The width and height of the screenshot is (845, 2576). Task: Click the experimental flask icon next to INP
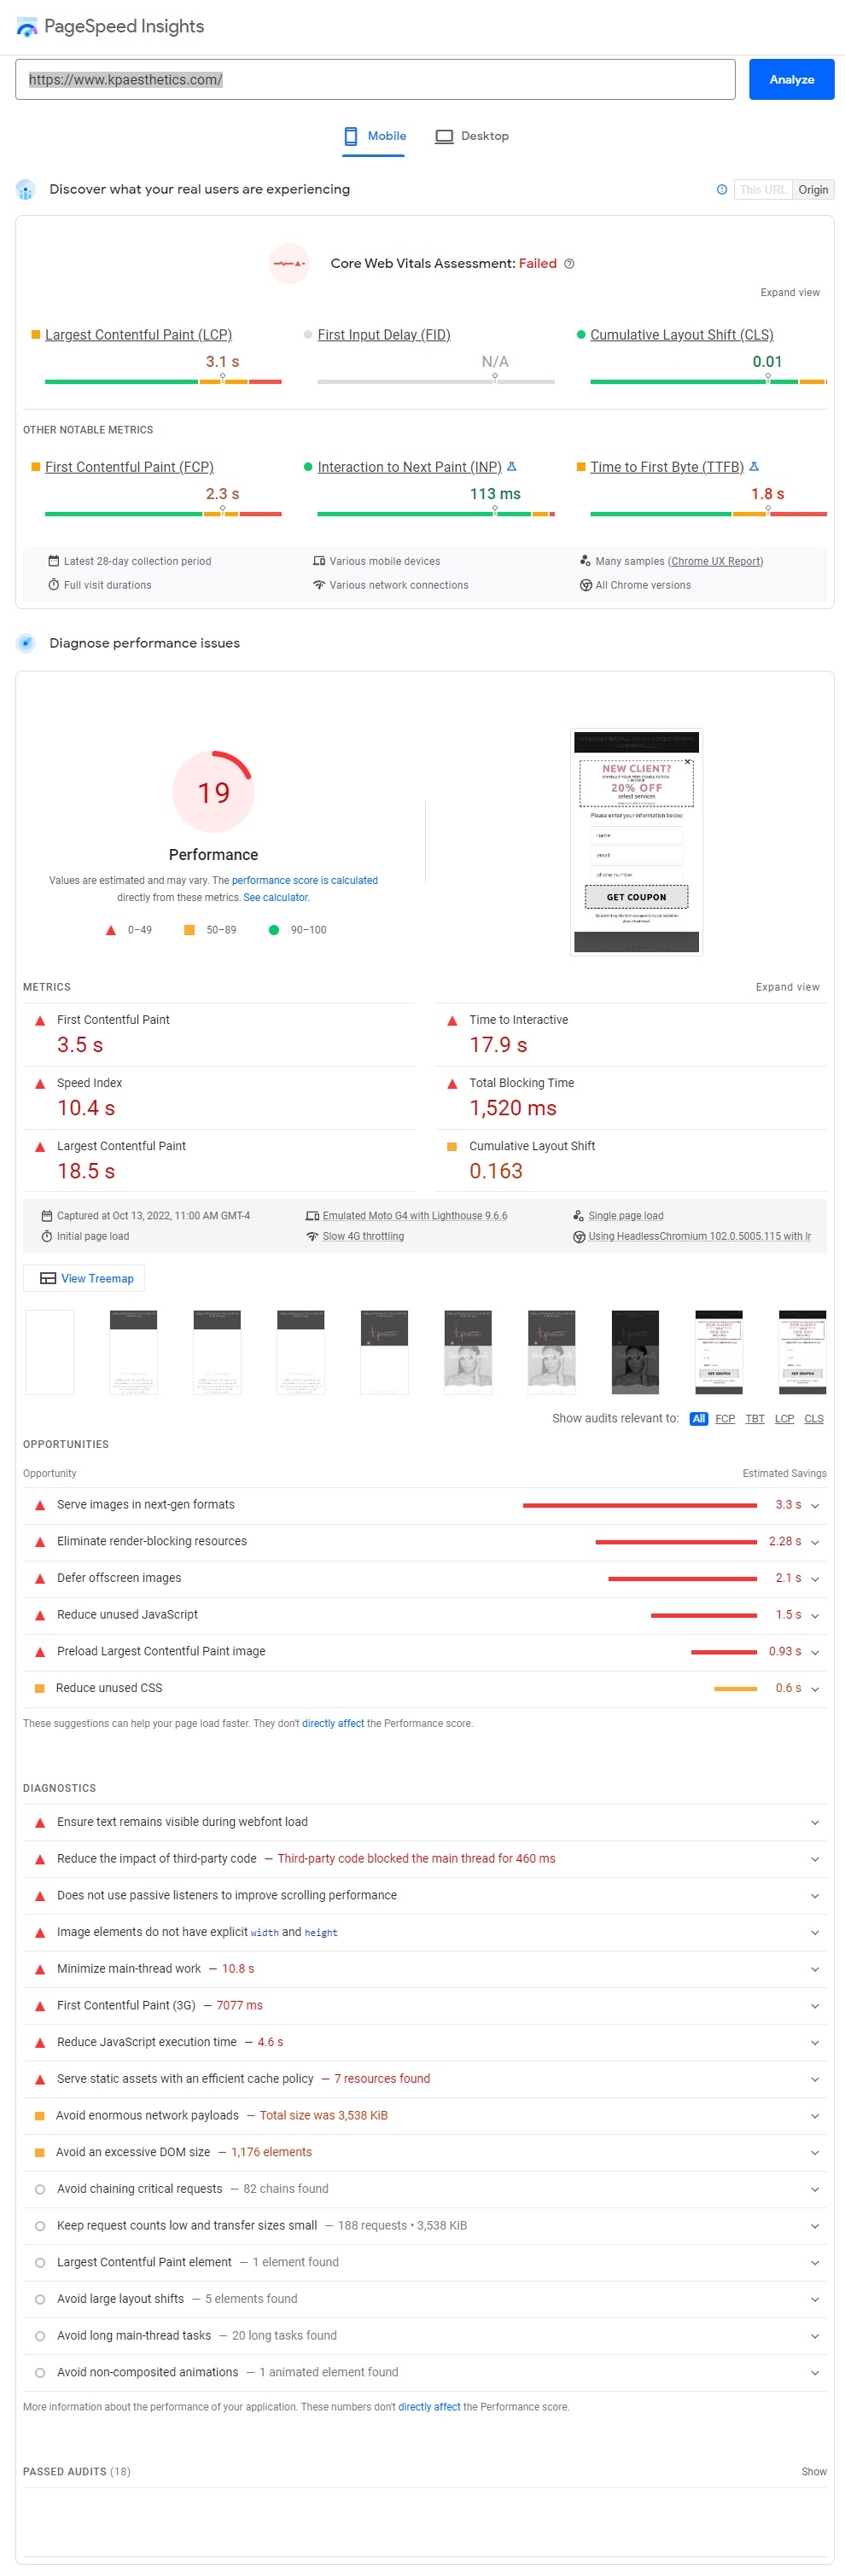click(x=512, y=467)
